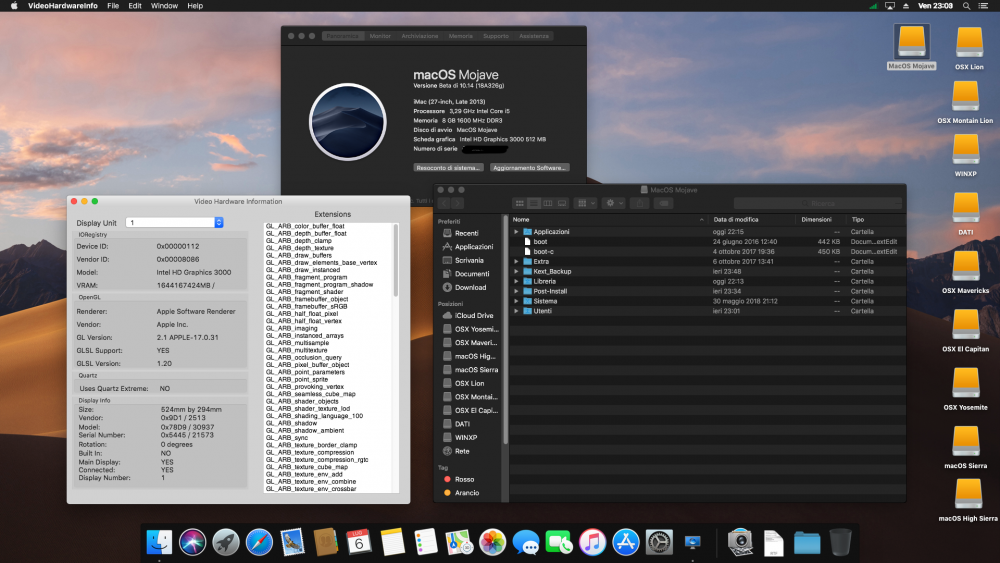The image size is (1000, 563).
Task: Switch Finder to list view
Action: coord(534,203)
